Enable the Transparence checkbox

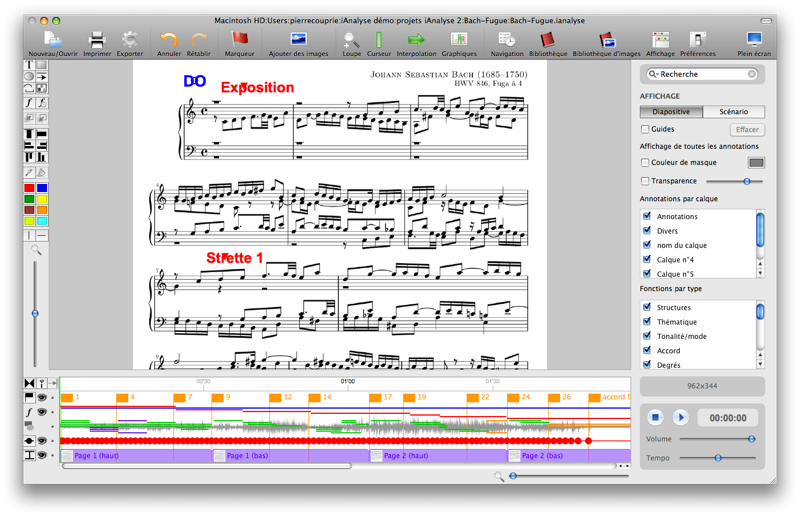645,181
